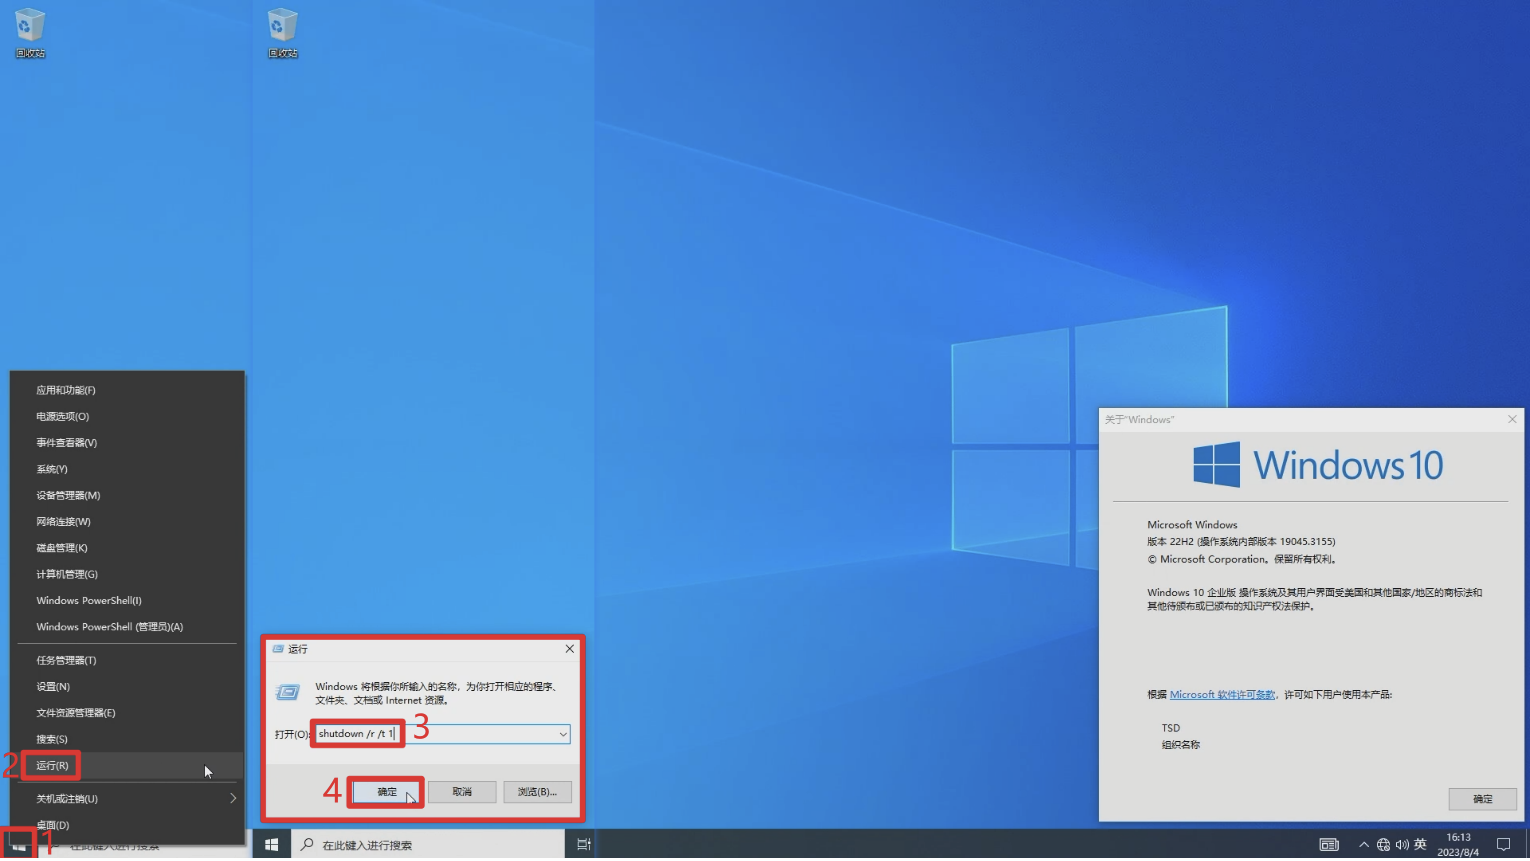Click the 版本 22H2 version text line
Image resolution: width=1530 pixels, height=861 pixels.
pos(1241,542)
